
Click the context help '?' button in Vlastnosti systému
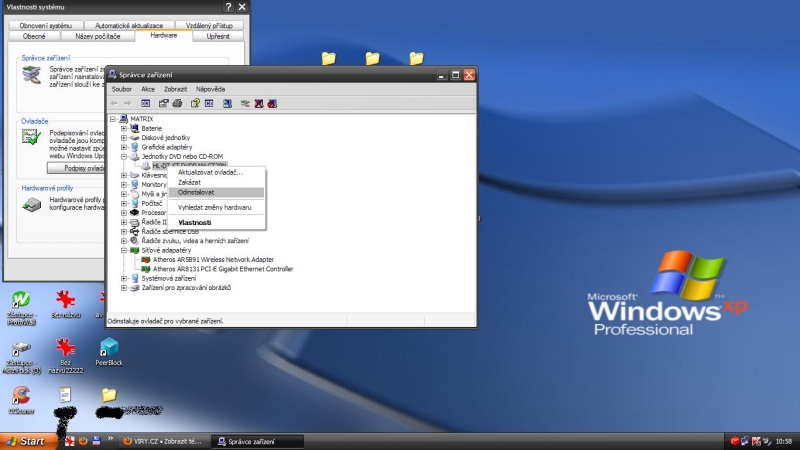[228, 7]
